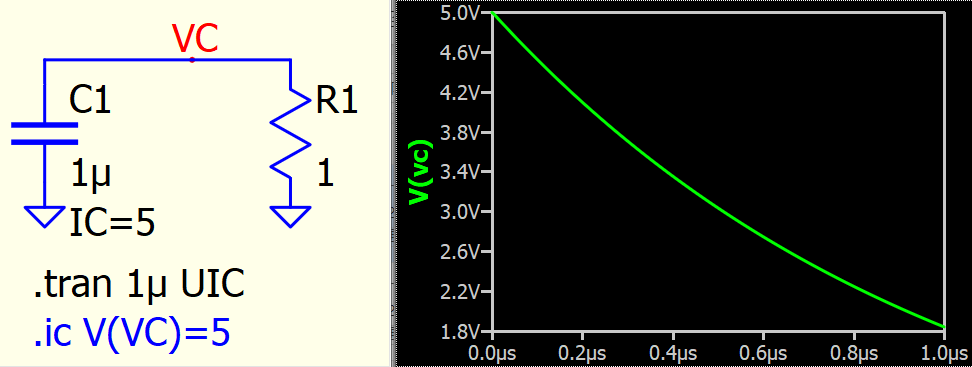Click the R1 component name label
The image size is (972, 367).
(337, 101)
